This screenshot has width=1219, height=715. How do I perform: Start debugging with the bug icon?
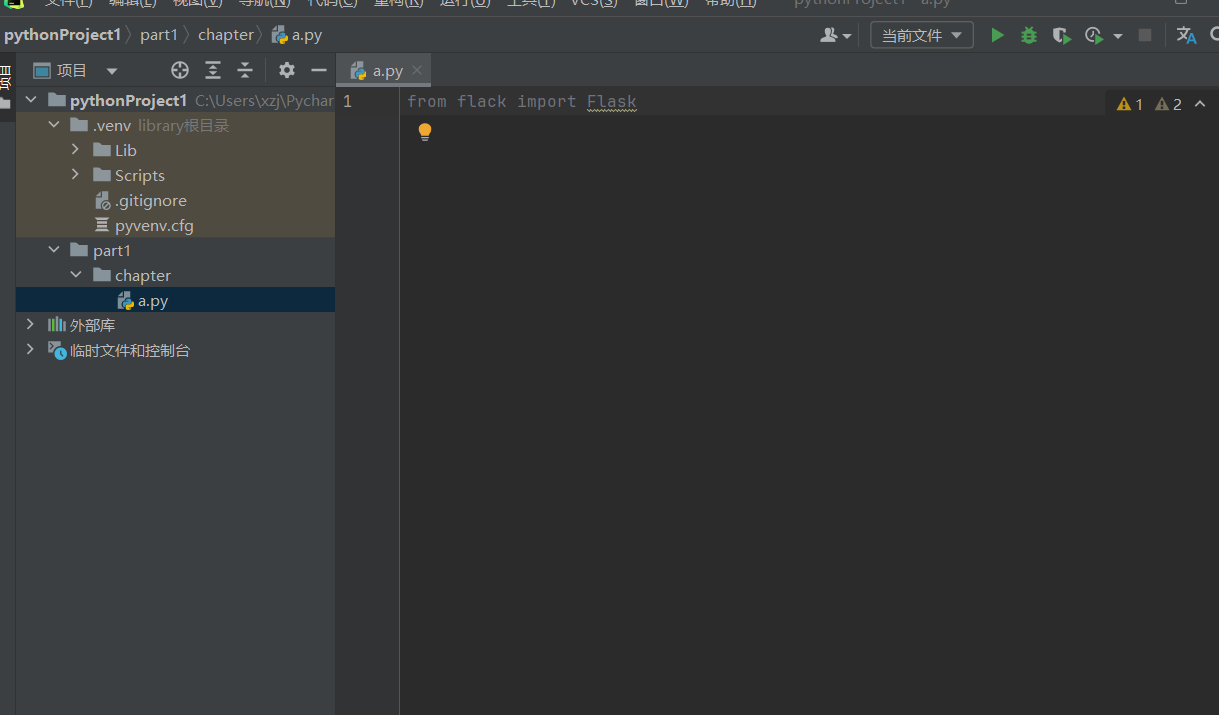click(1029, 35)
